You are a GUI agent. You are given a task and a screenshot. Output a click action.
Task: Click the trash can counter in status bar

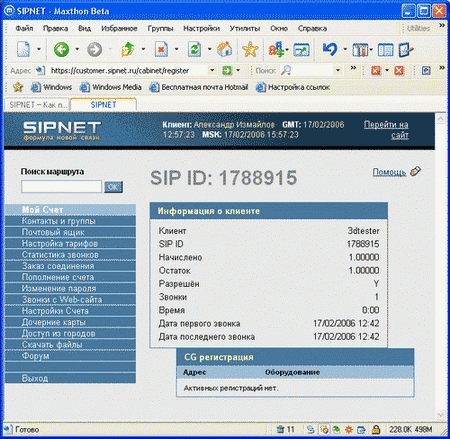[285, 429]
